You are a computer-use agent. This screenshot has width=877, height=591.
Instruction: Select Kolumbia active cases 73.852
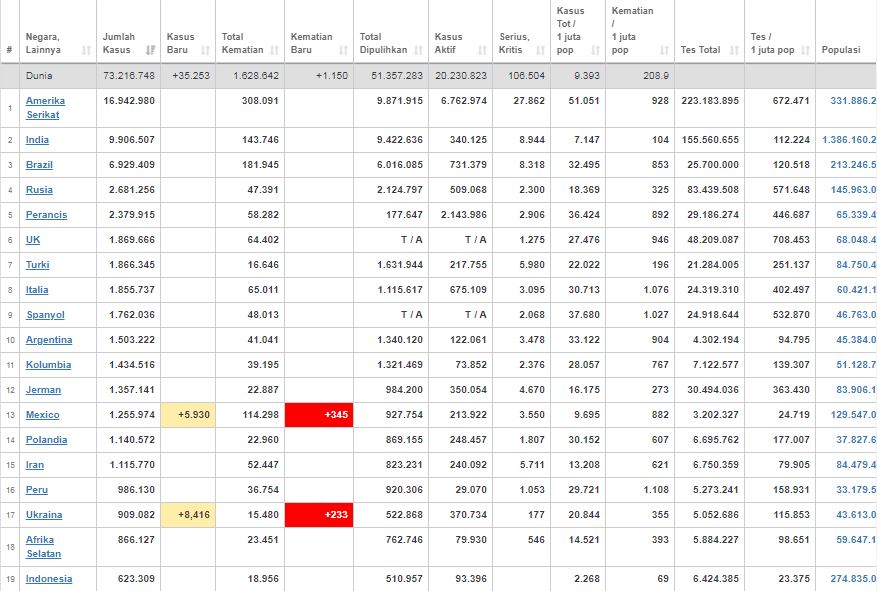pos(471,365)
